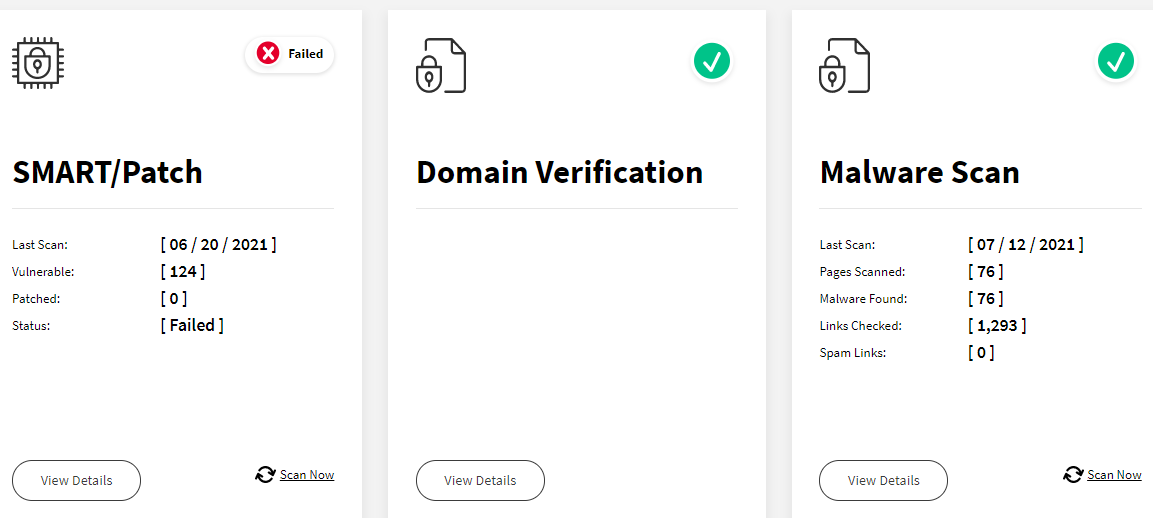Click the Pages Scanned: label
Viewport: 1153px width, 518px height.
862,272
